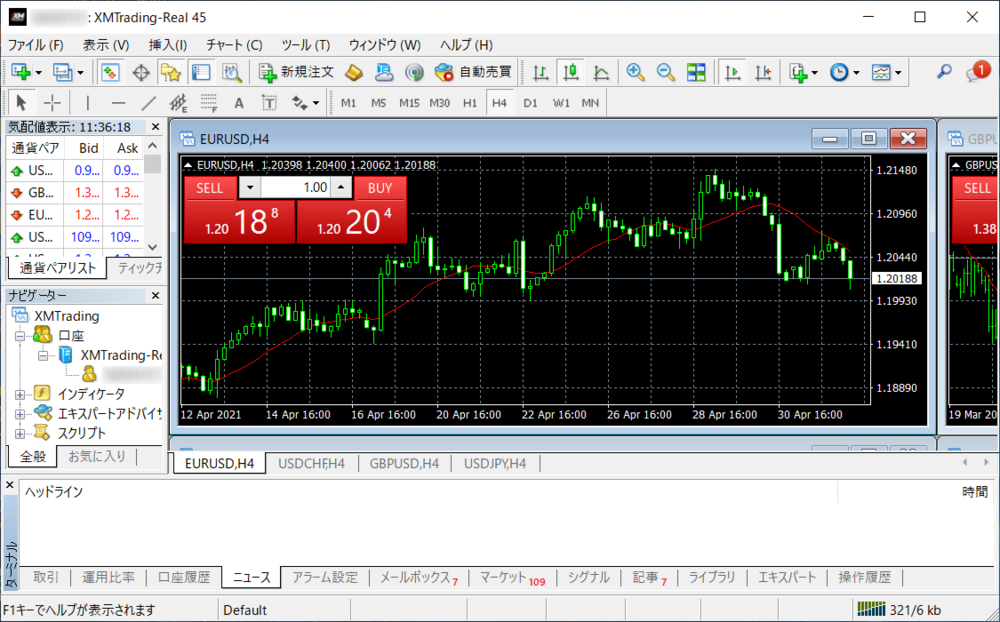Open the メールボックス terminal tab
This screenshot has height=622, width=1000.
419,578
